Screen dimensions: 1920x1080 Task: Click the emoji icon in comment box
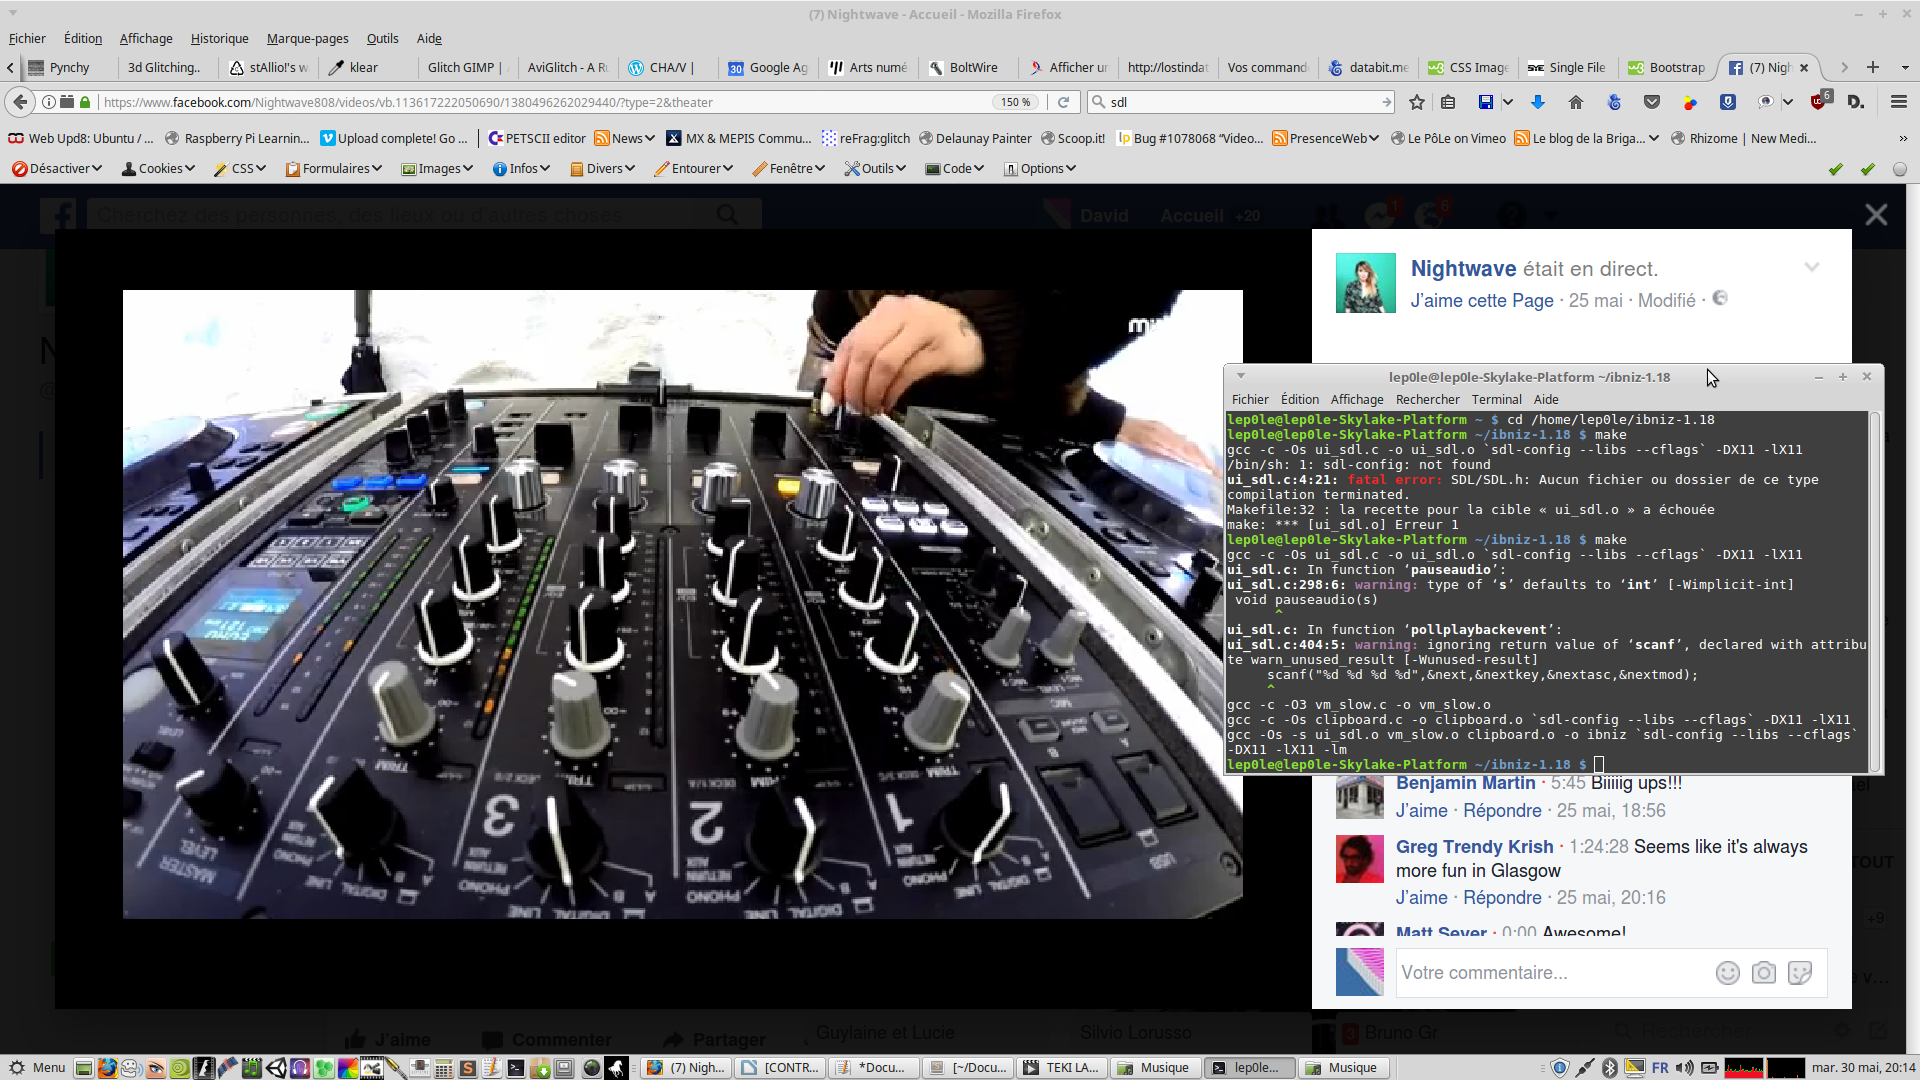(1727, 973)
